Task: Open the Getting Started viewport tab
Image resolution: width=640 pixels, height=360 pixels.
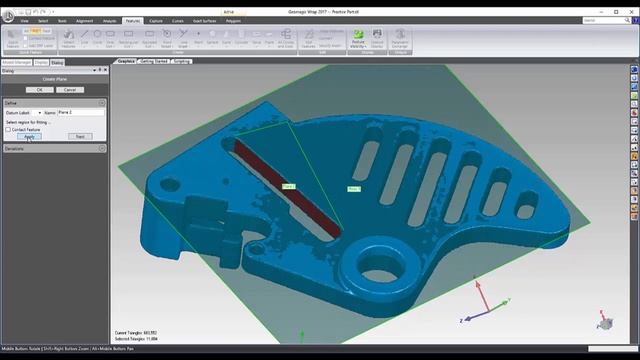Action: [x=154, y=61]
